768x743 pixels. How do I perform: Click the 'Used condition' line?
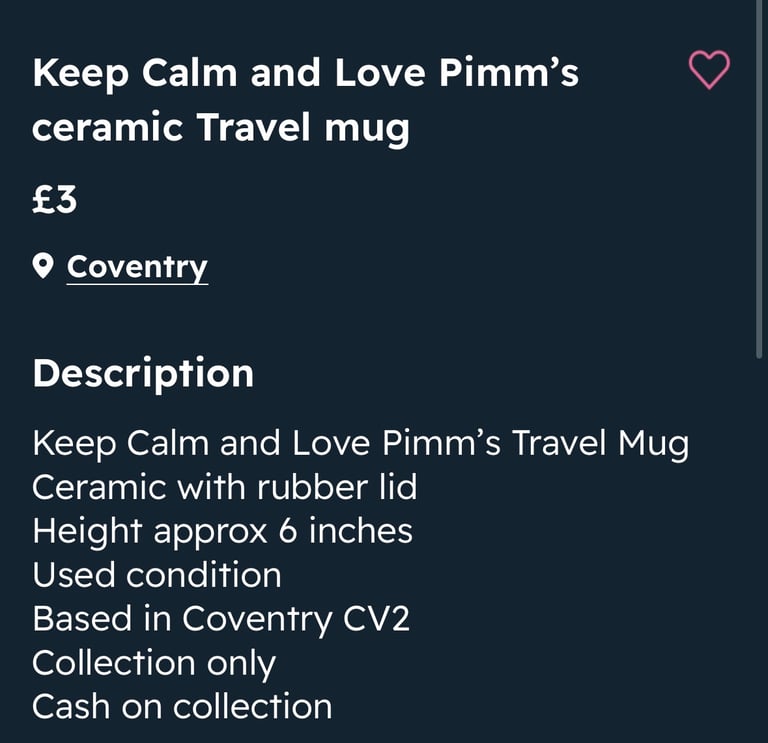coord(157,575)
